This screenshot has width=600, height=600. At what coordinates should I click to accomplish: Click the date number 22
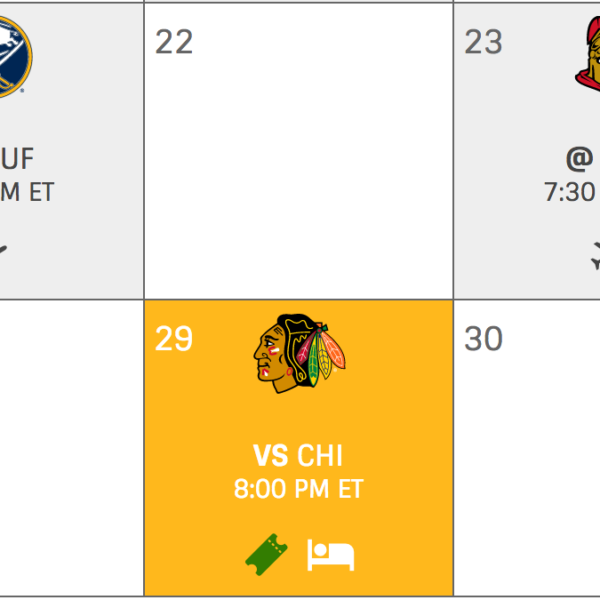coord(174,42)
